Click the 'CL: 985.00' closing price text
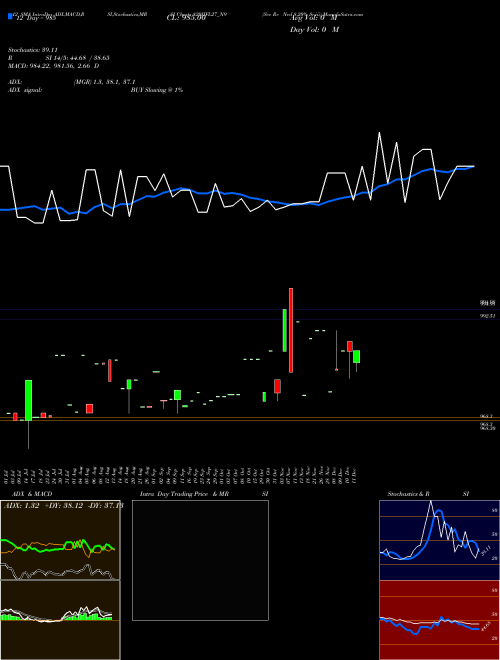 (x=186, y=18)
